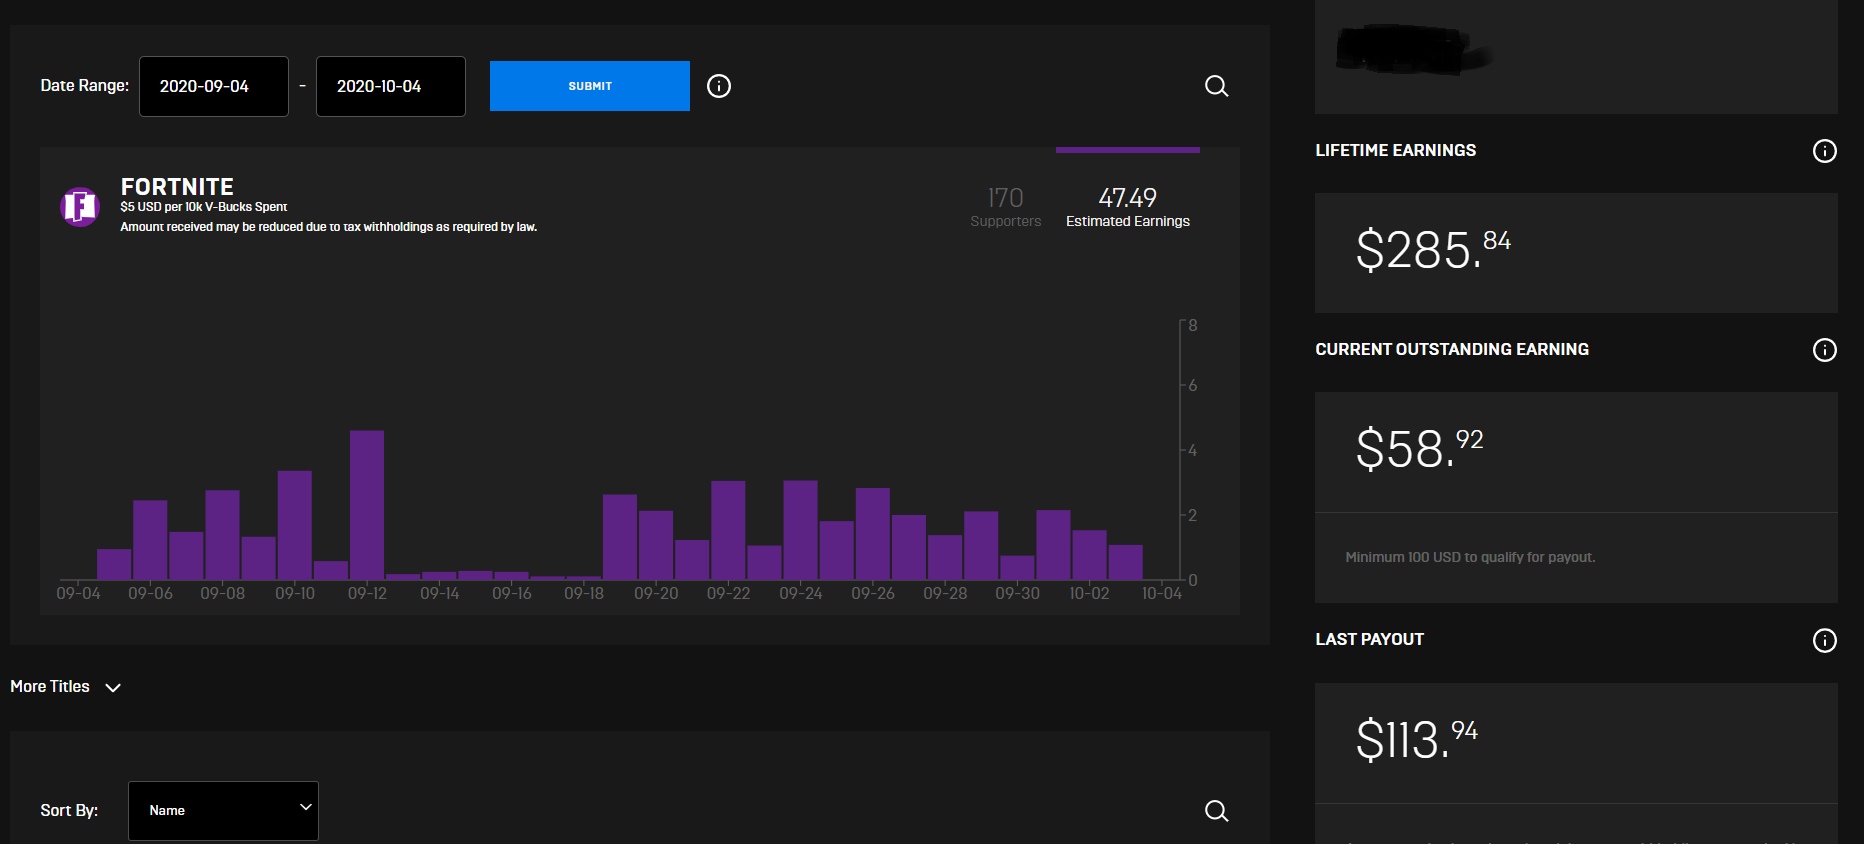1864x844 pixels.
Task: Edit the start date 2020-09-04 field
Action: pos(214,86)
